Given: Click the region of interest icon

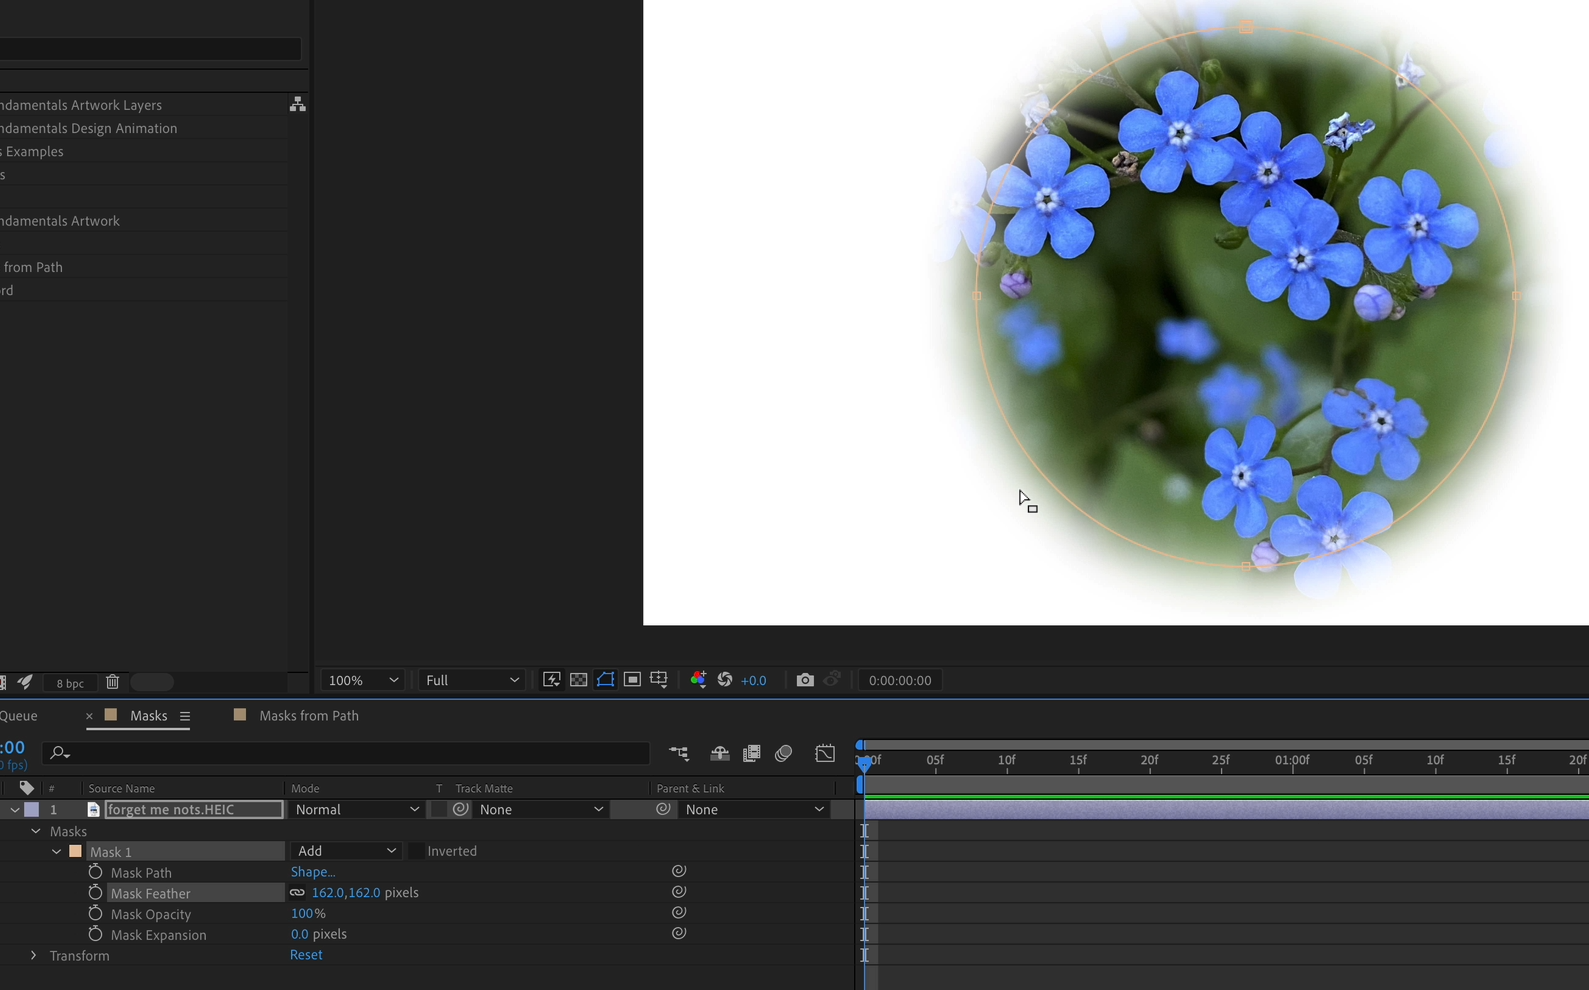Looking at the screenshot, I should tap(632, 680).
